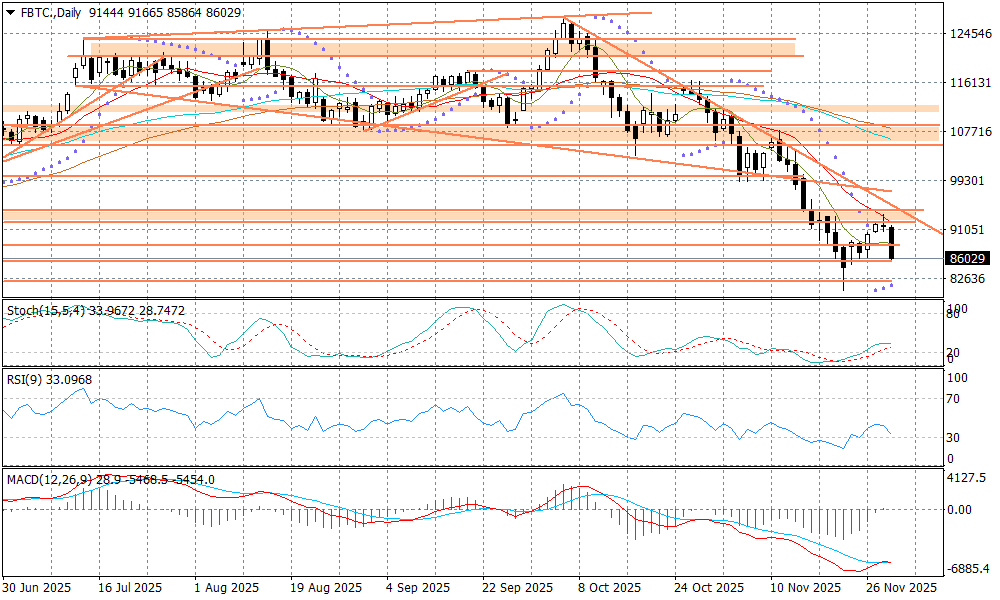Viewport: 1000px width, 600px height.
Task: Click the 82636 price axis label
Action: pos(969,278)
